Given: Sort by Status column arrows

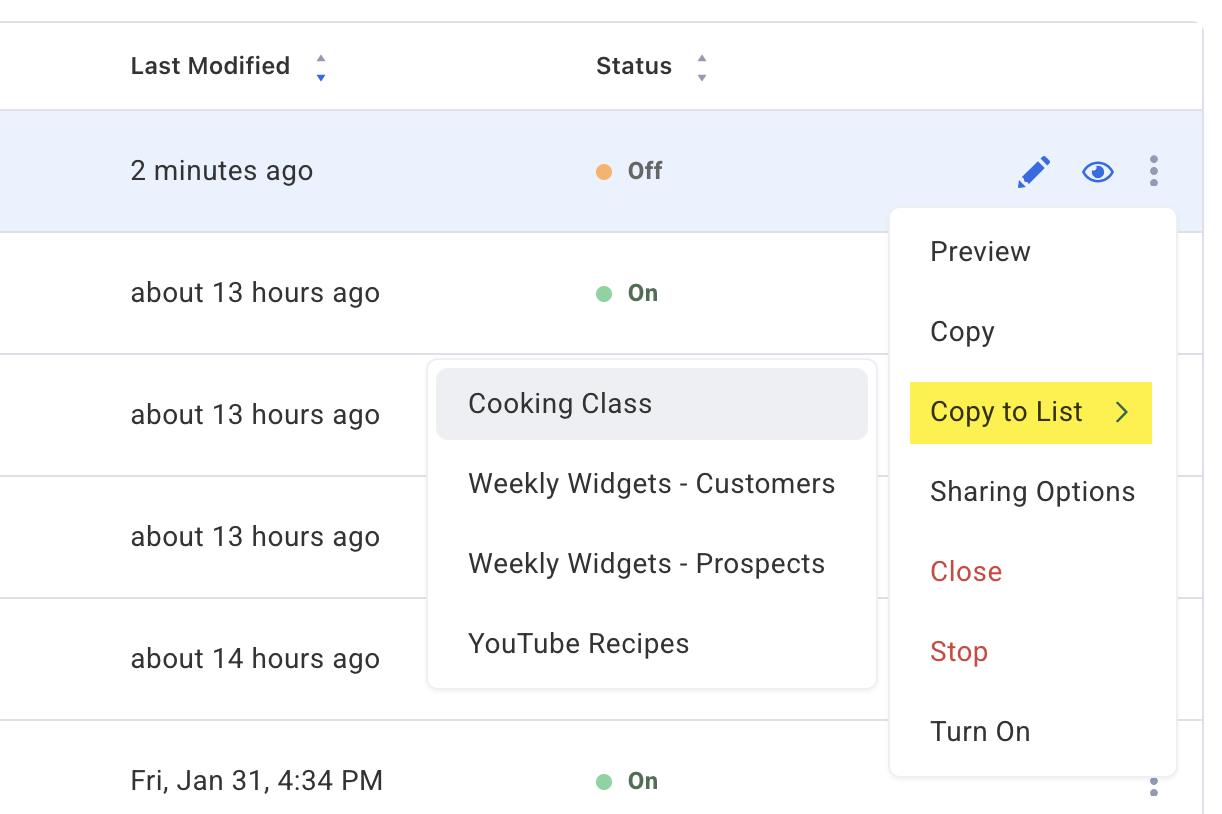Looking at the screenshot, I should point(702,67).
